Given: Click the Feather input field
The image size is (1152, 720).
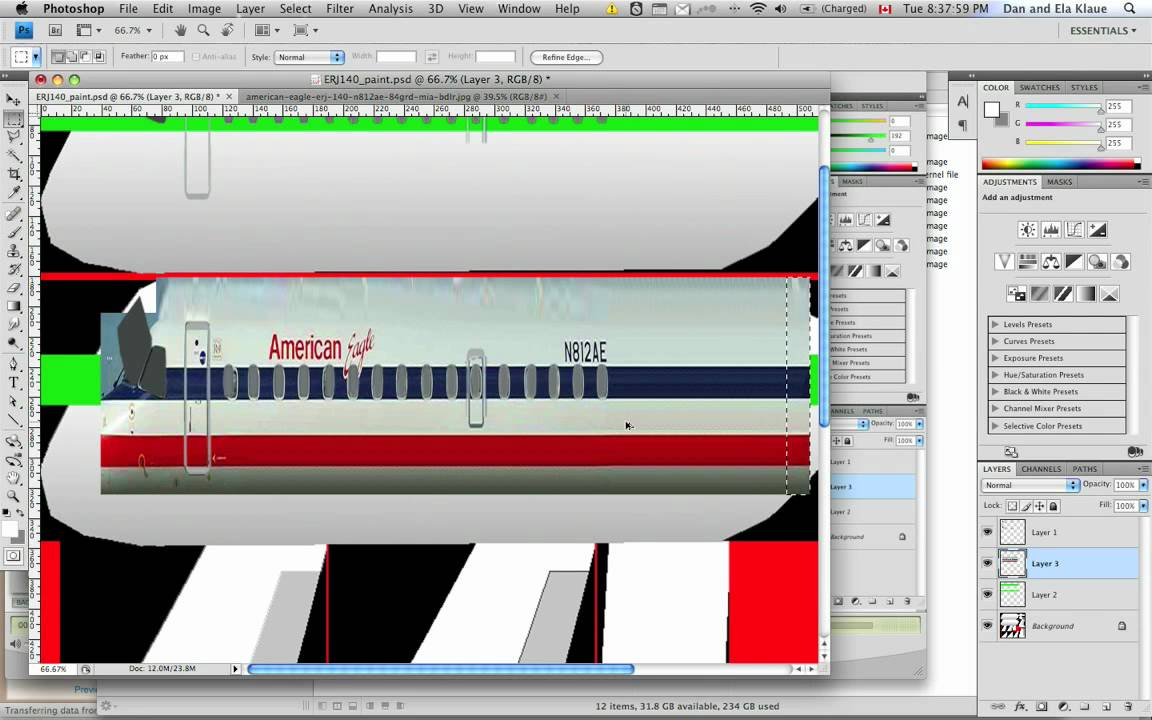Looking at the screenshot, I should point(167,57).
